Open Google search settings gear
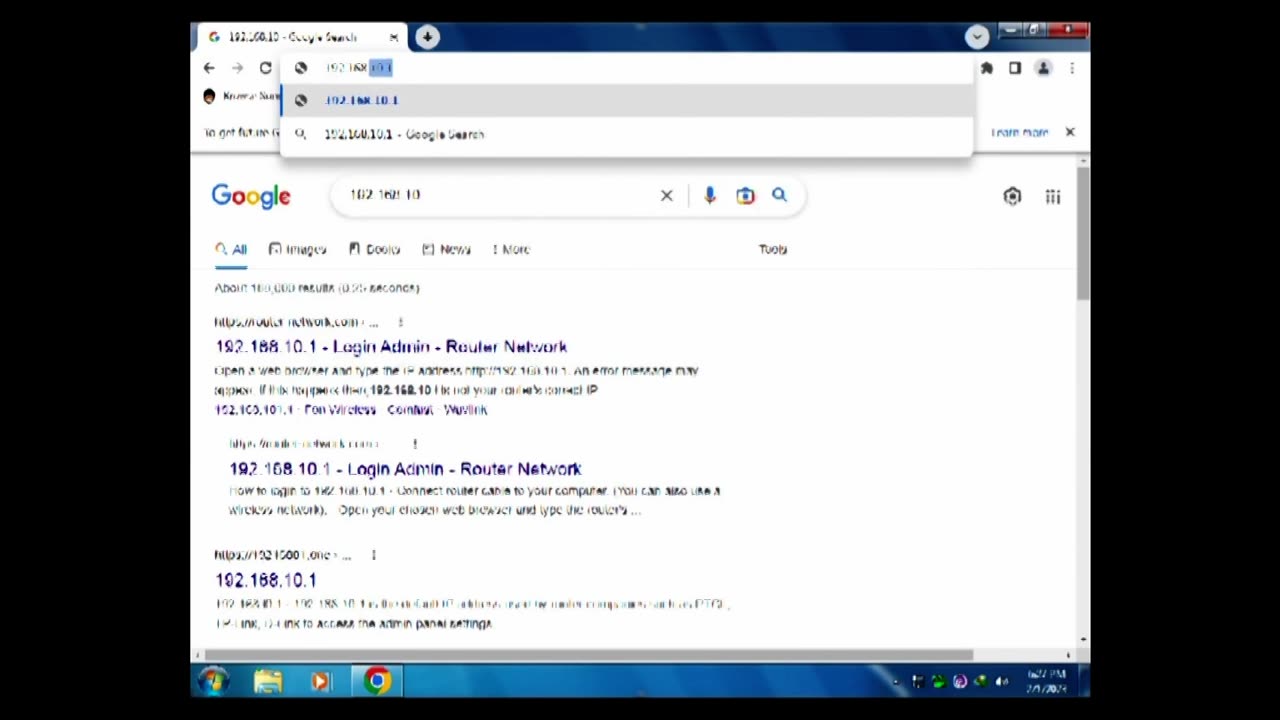 point(1012,196)
